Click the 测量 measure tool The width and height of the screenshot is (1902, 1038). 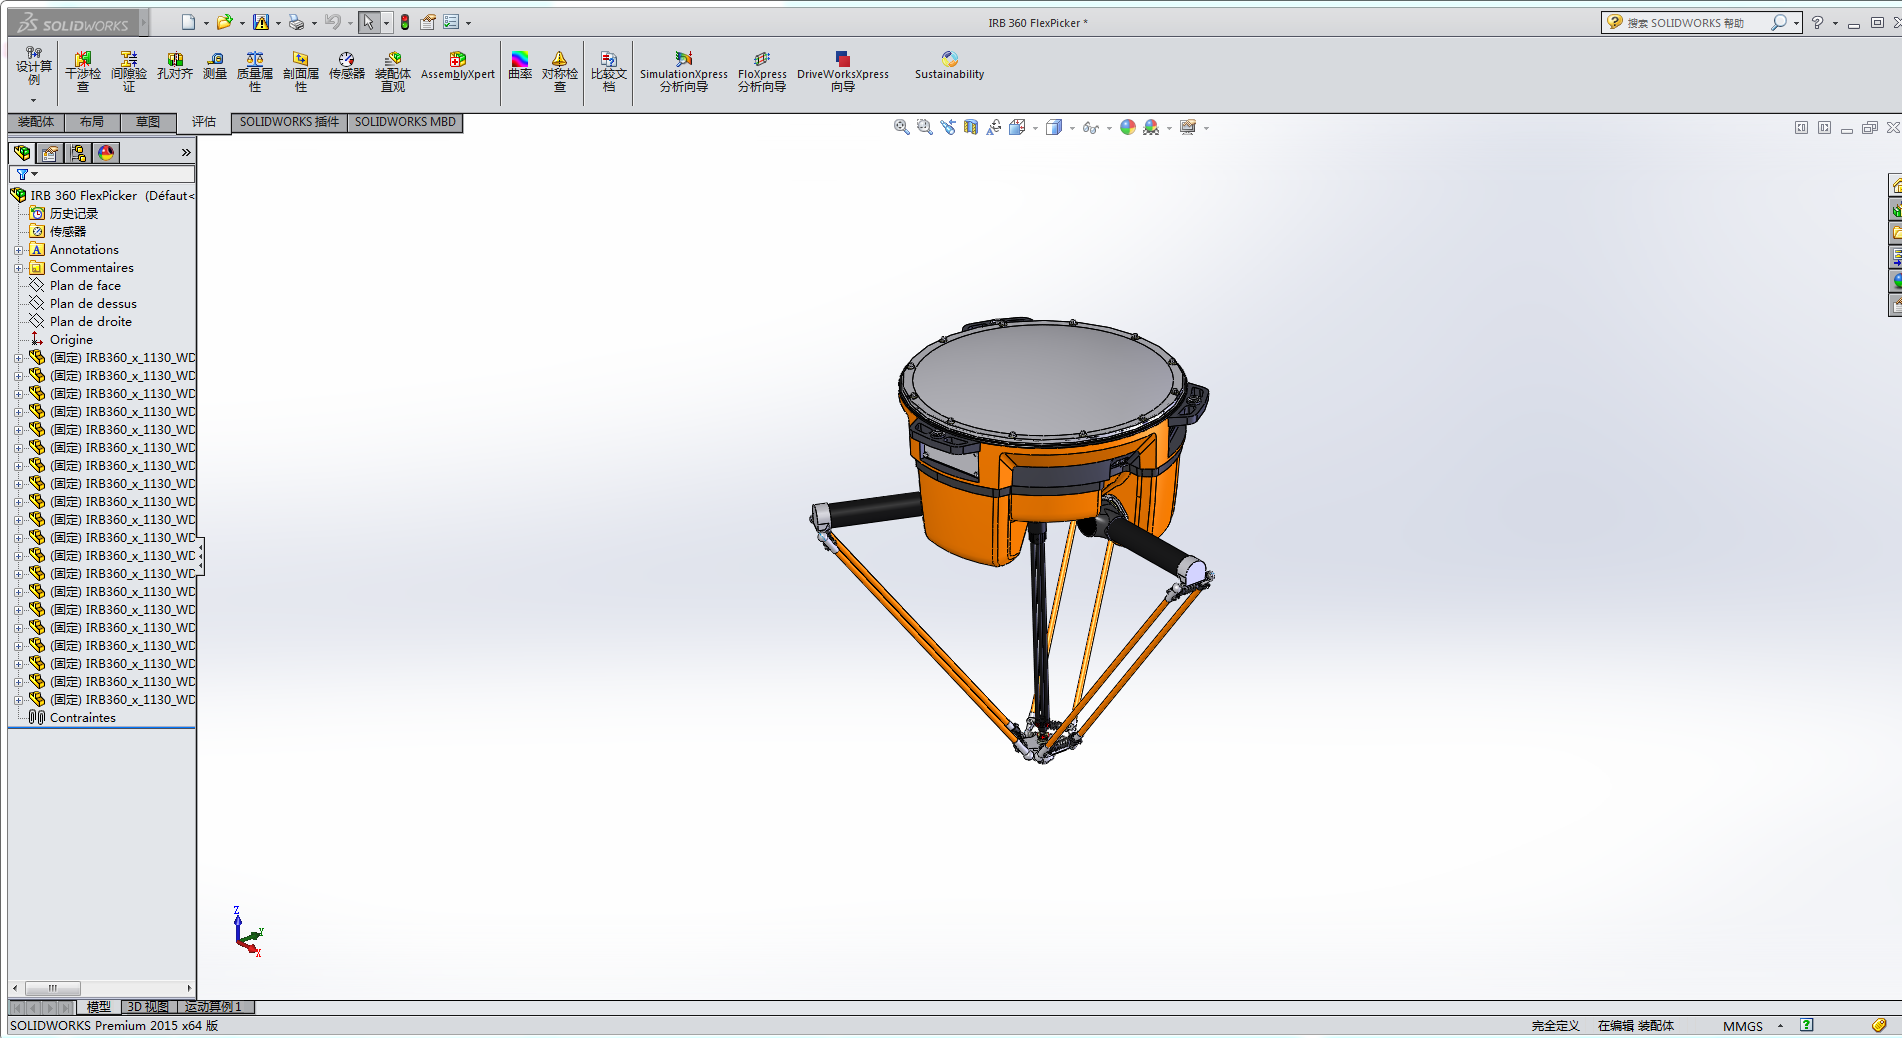(215, 67)
